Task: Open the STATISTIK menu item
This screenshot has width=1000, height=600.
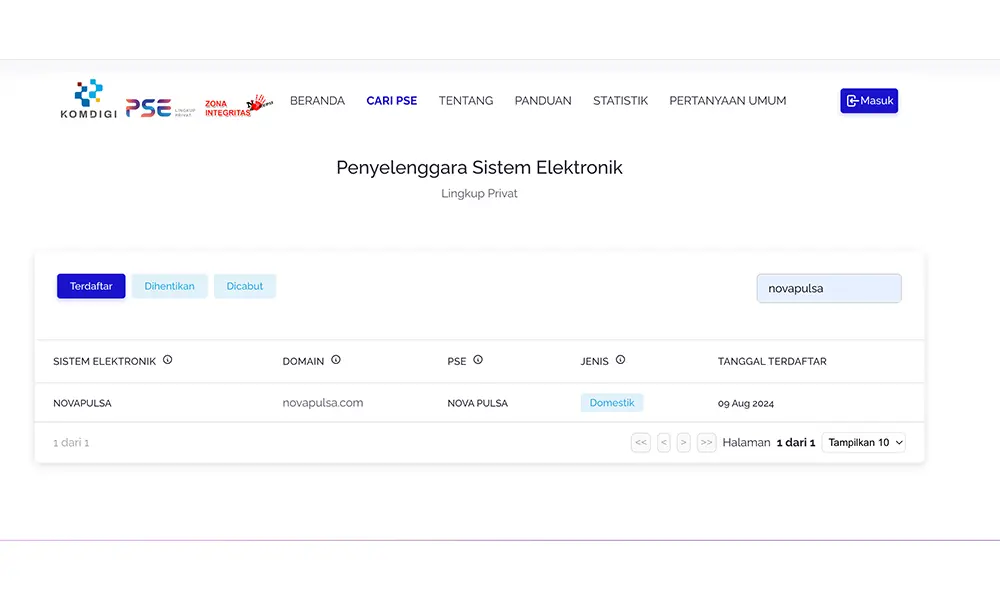Action: pos(621,101)
